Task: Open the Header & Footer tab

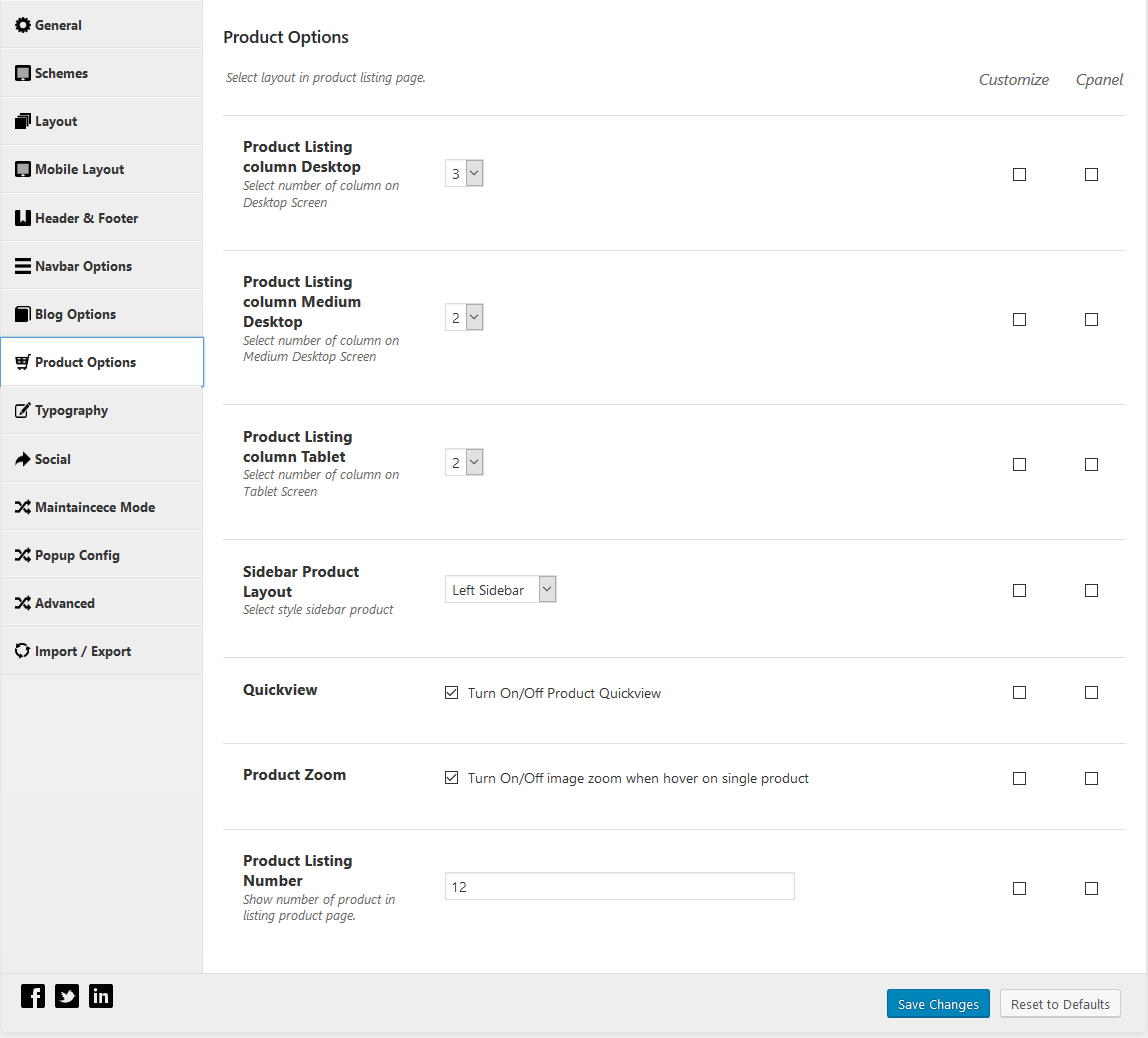Action: pyautogui.click(x=86, y=218)
